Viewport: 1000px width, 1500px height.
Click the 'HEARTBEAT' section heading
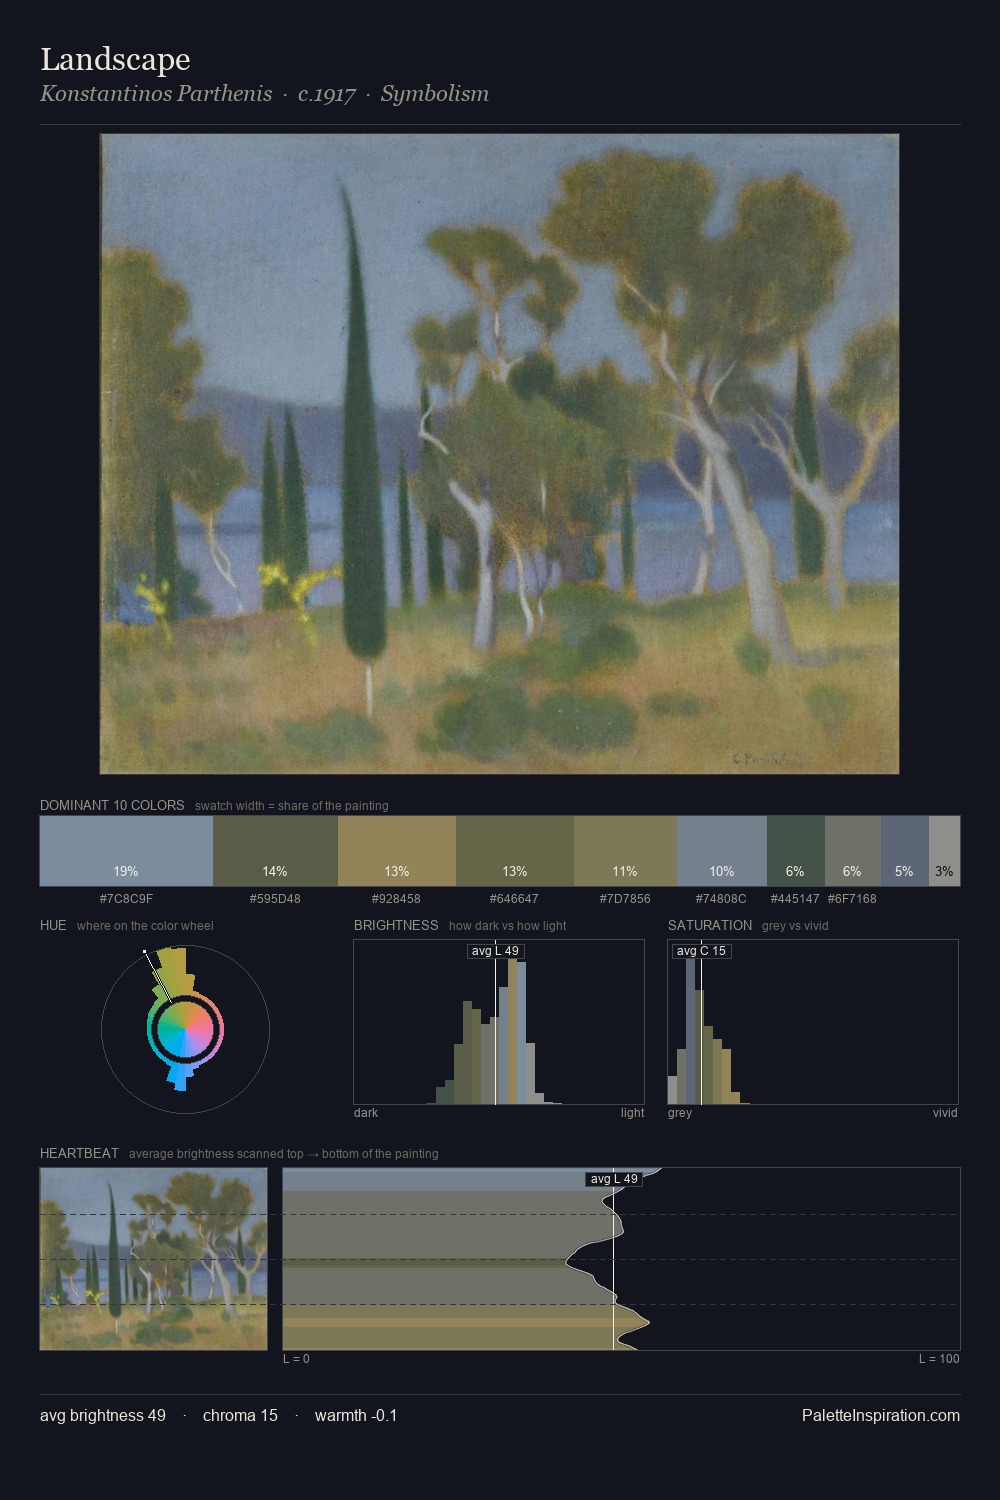(x=79, y=1153)
